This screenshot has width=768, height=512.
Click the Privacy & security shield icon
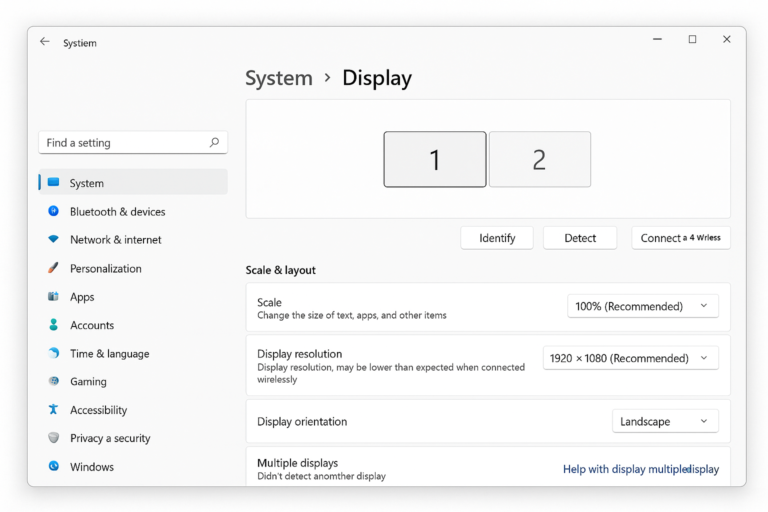[53, 438]
